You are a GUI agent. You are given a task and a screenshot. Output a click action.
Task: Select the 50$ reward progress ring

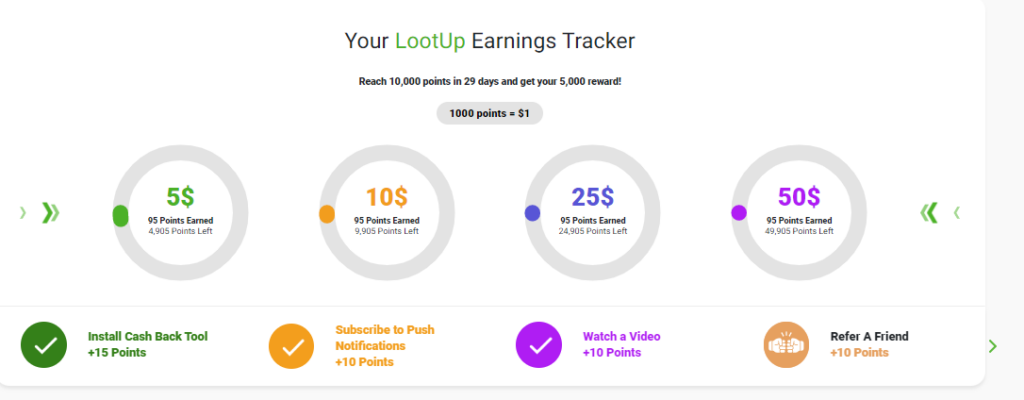(x=799, y=213)
